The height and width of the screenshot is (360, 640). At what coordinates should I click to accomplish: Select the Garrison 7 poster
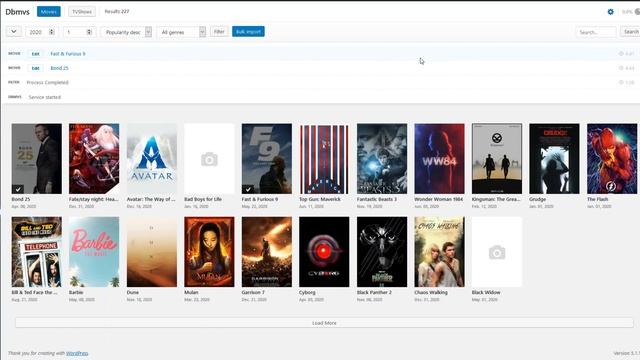(267, 252)
